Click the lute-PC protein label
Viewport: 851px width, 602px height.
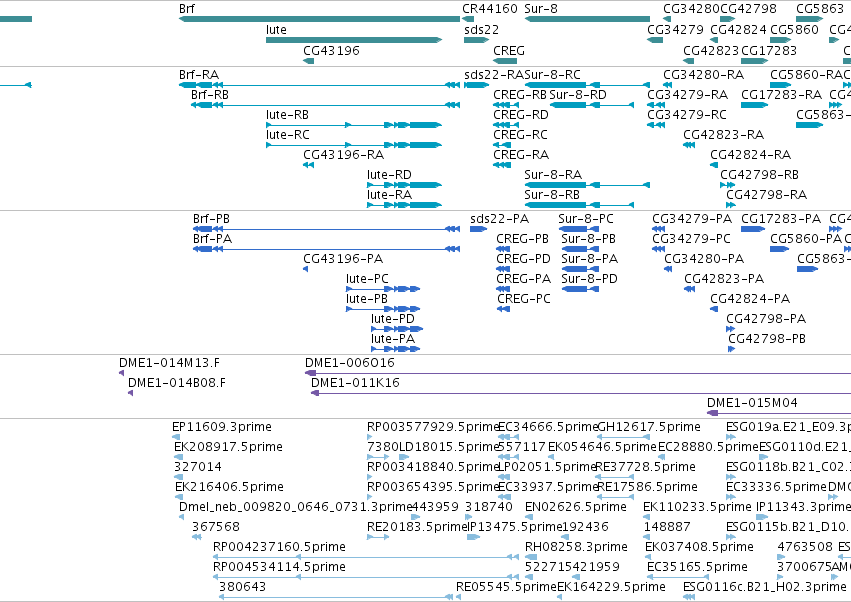[367, 280]
